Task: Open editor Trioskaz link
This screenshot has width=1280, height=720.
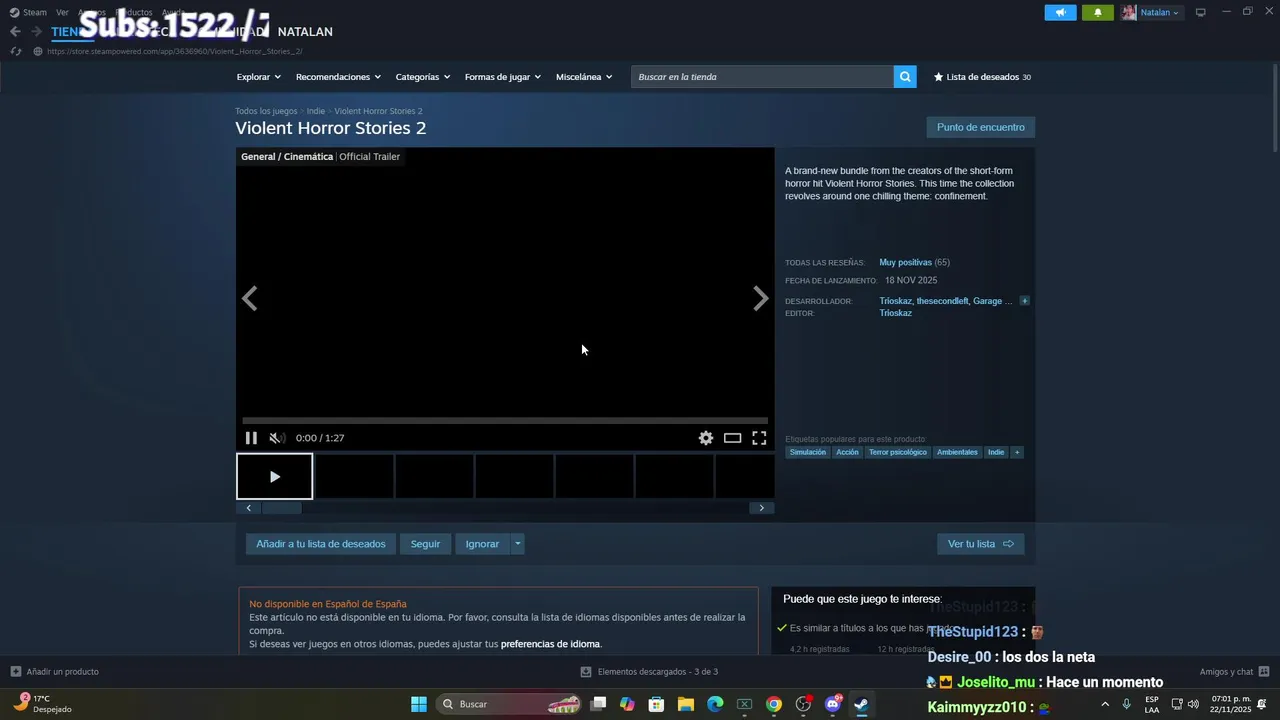Action: (x=896, y=313)
